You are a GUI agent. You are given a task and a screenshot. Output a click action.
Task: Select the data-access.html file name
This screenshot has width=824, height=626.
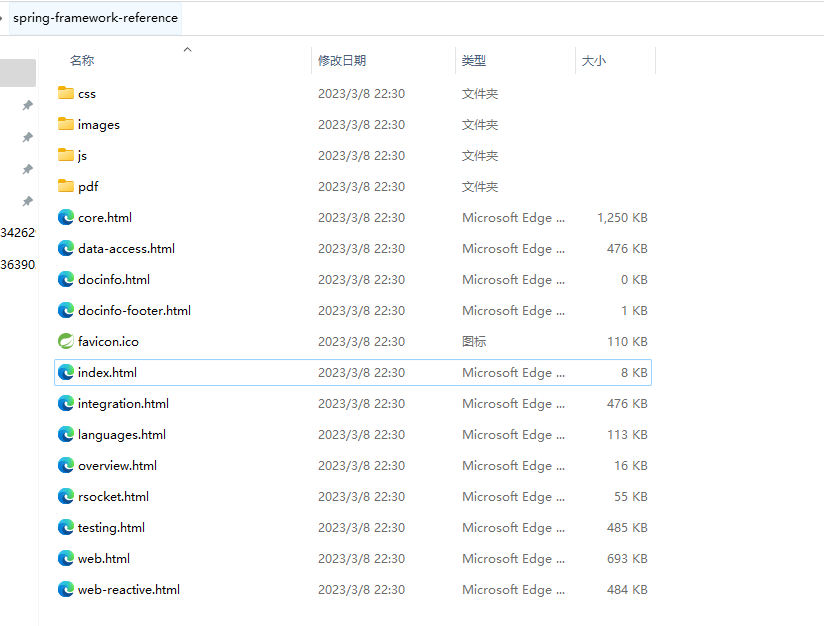(126, 249)
